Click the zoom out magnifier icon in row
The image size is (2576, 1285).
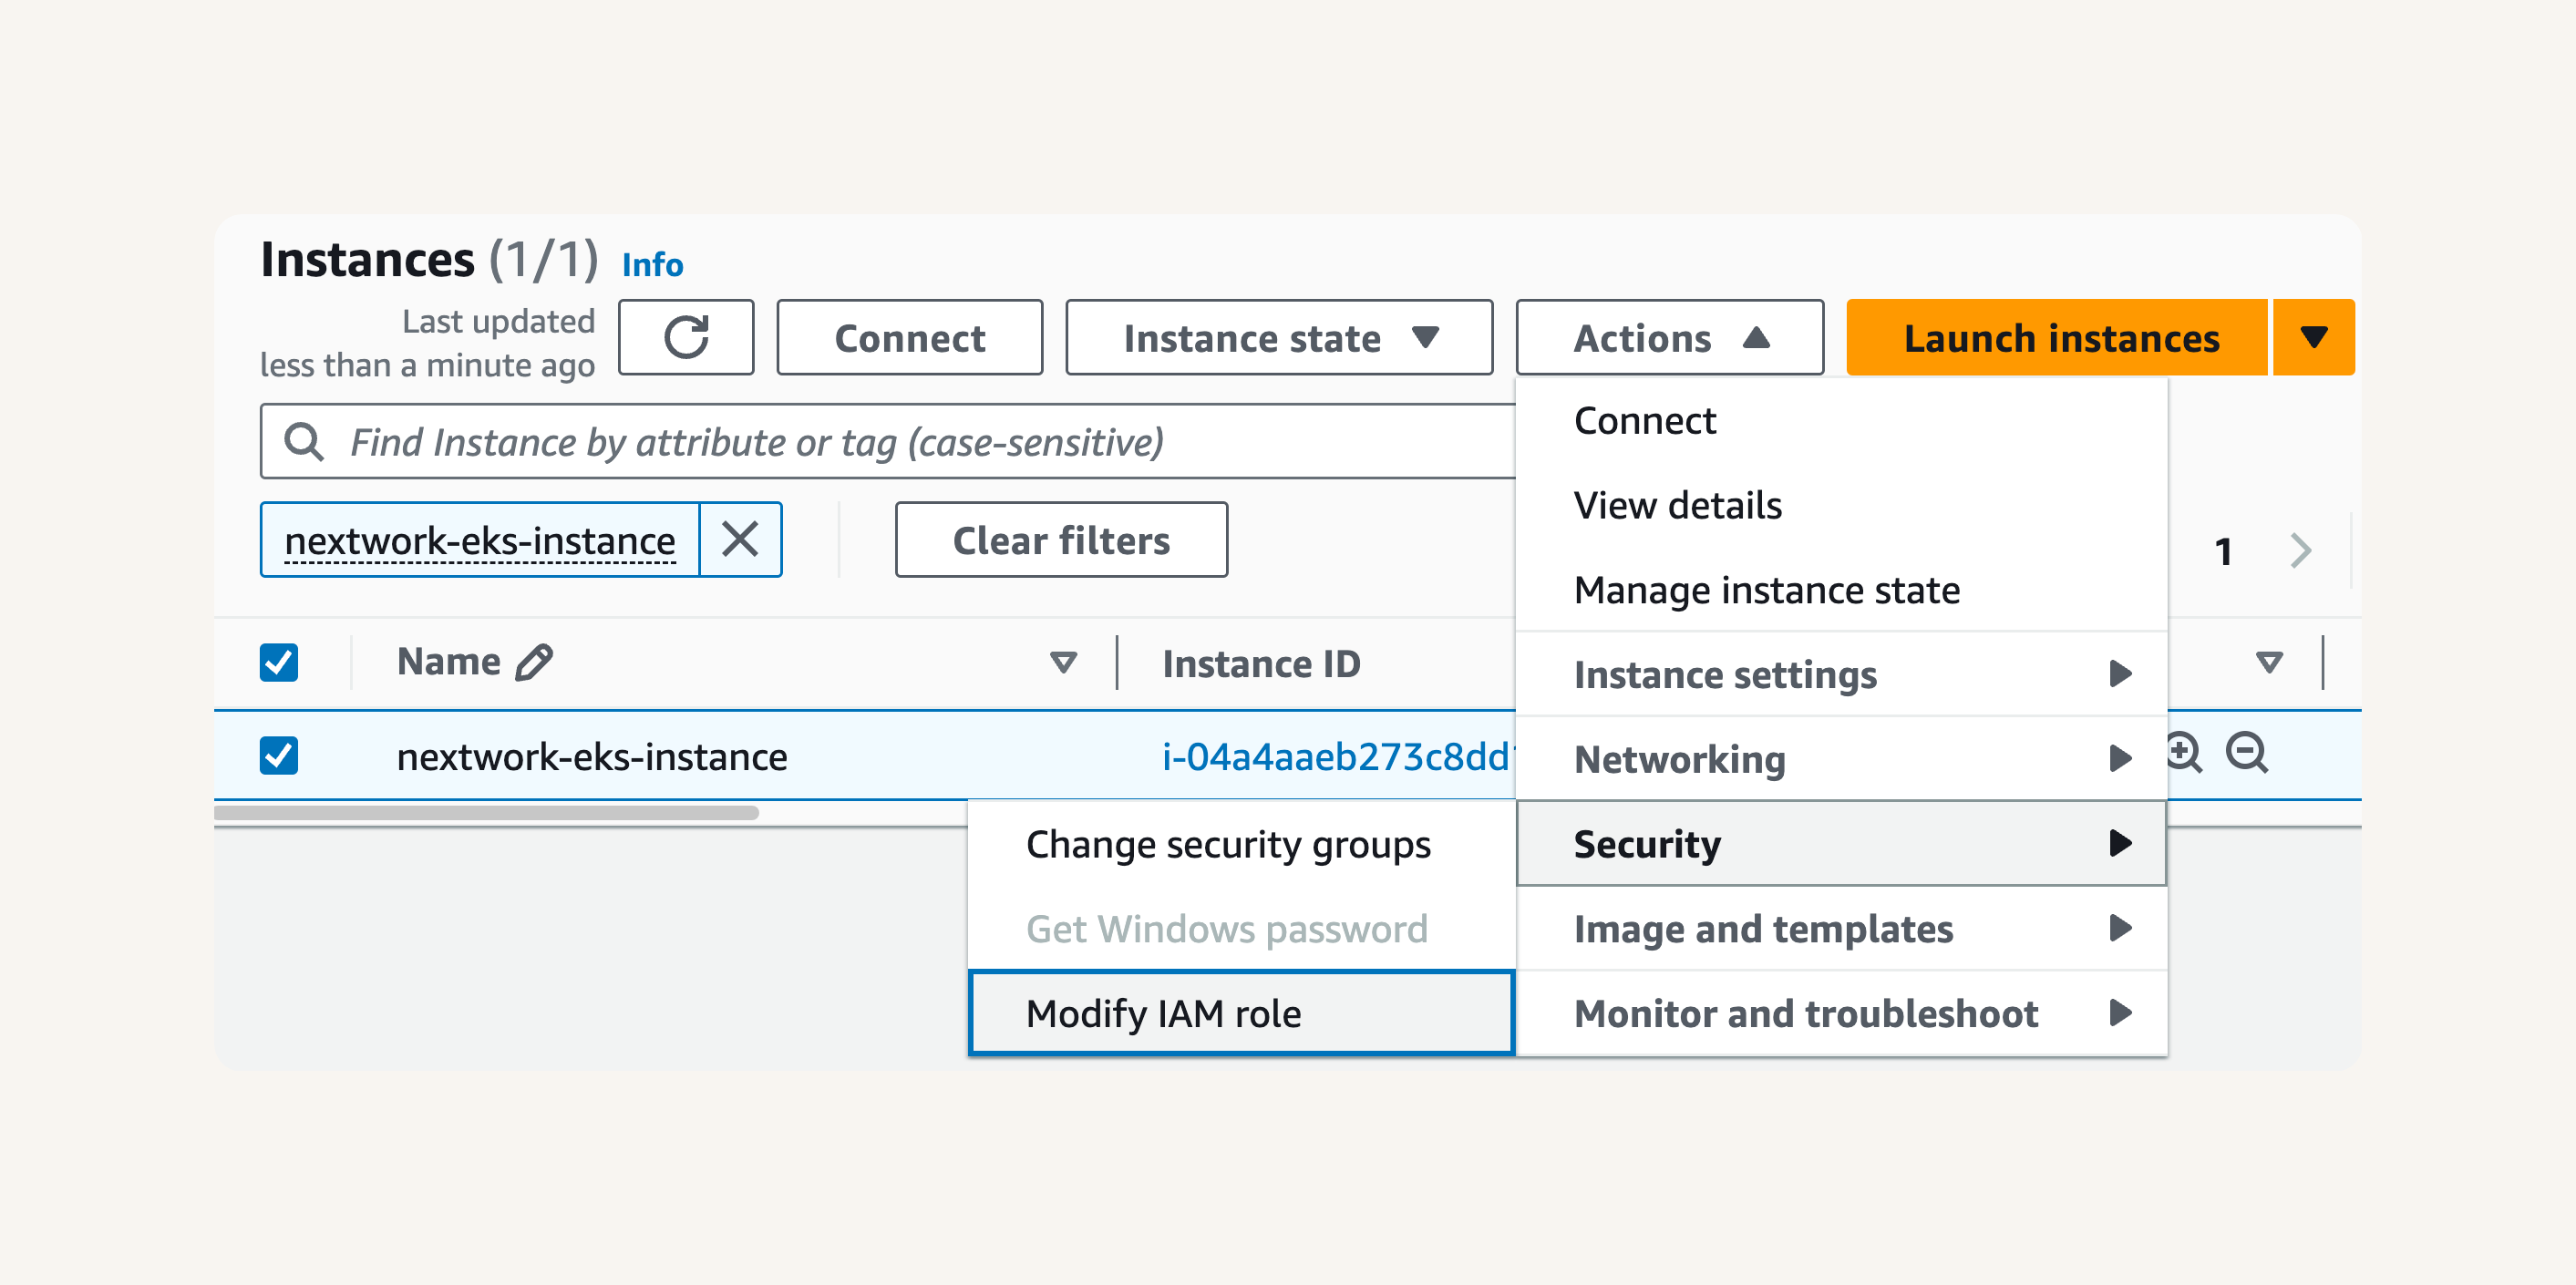2247,754
